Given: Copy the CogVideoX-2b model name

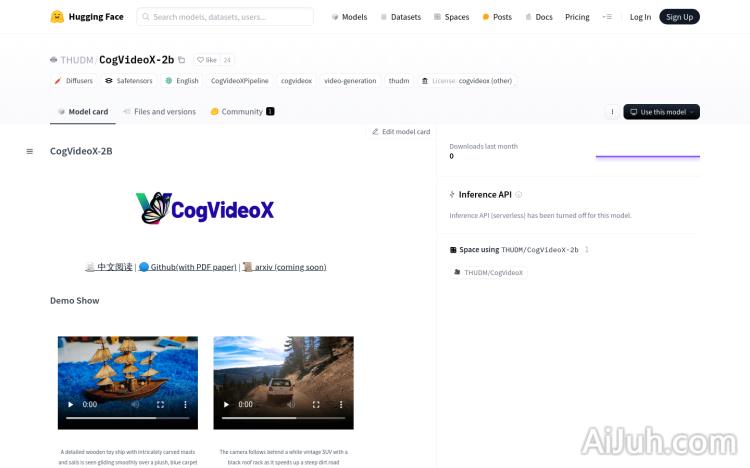Looking at the screenshot, I should [x=181, y=60].
